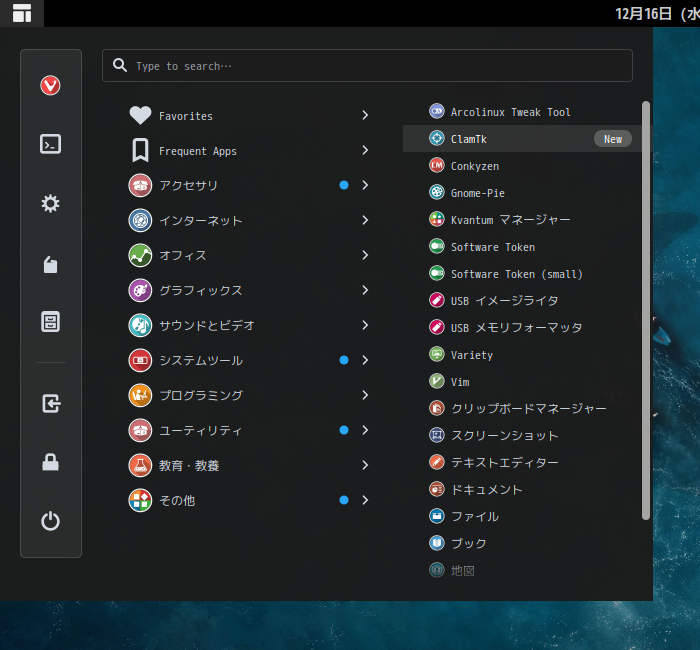Screen dimensions: 700x650
Task: Open settings gear in the sidebar
Action: [x=50, y=204]
